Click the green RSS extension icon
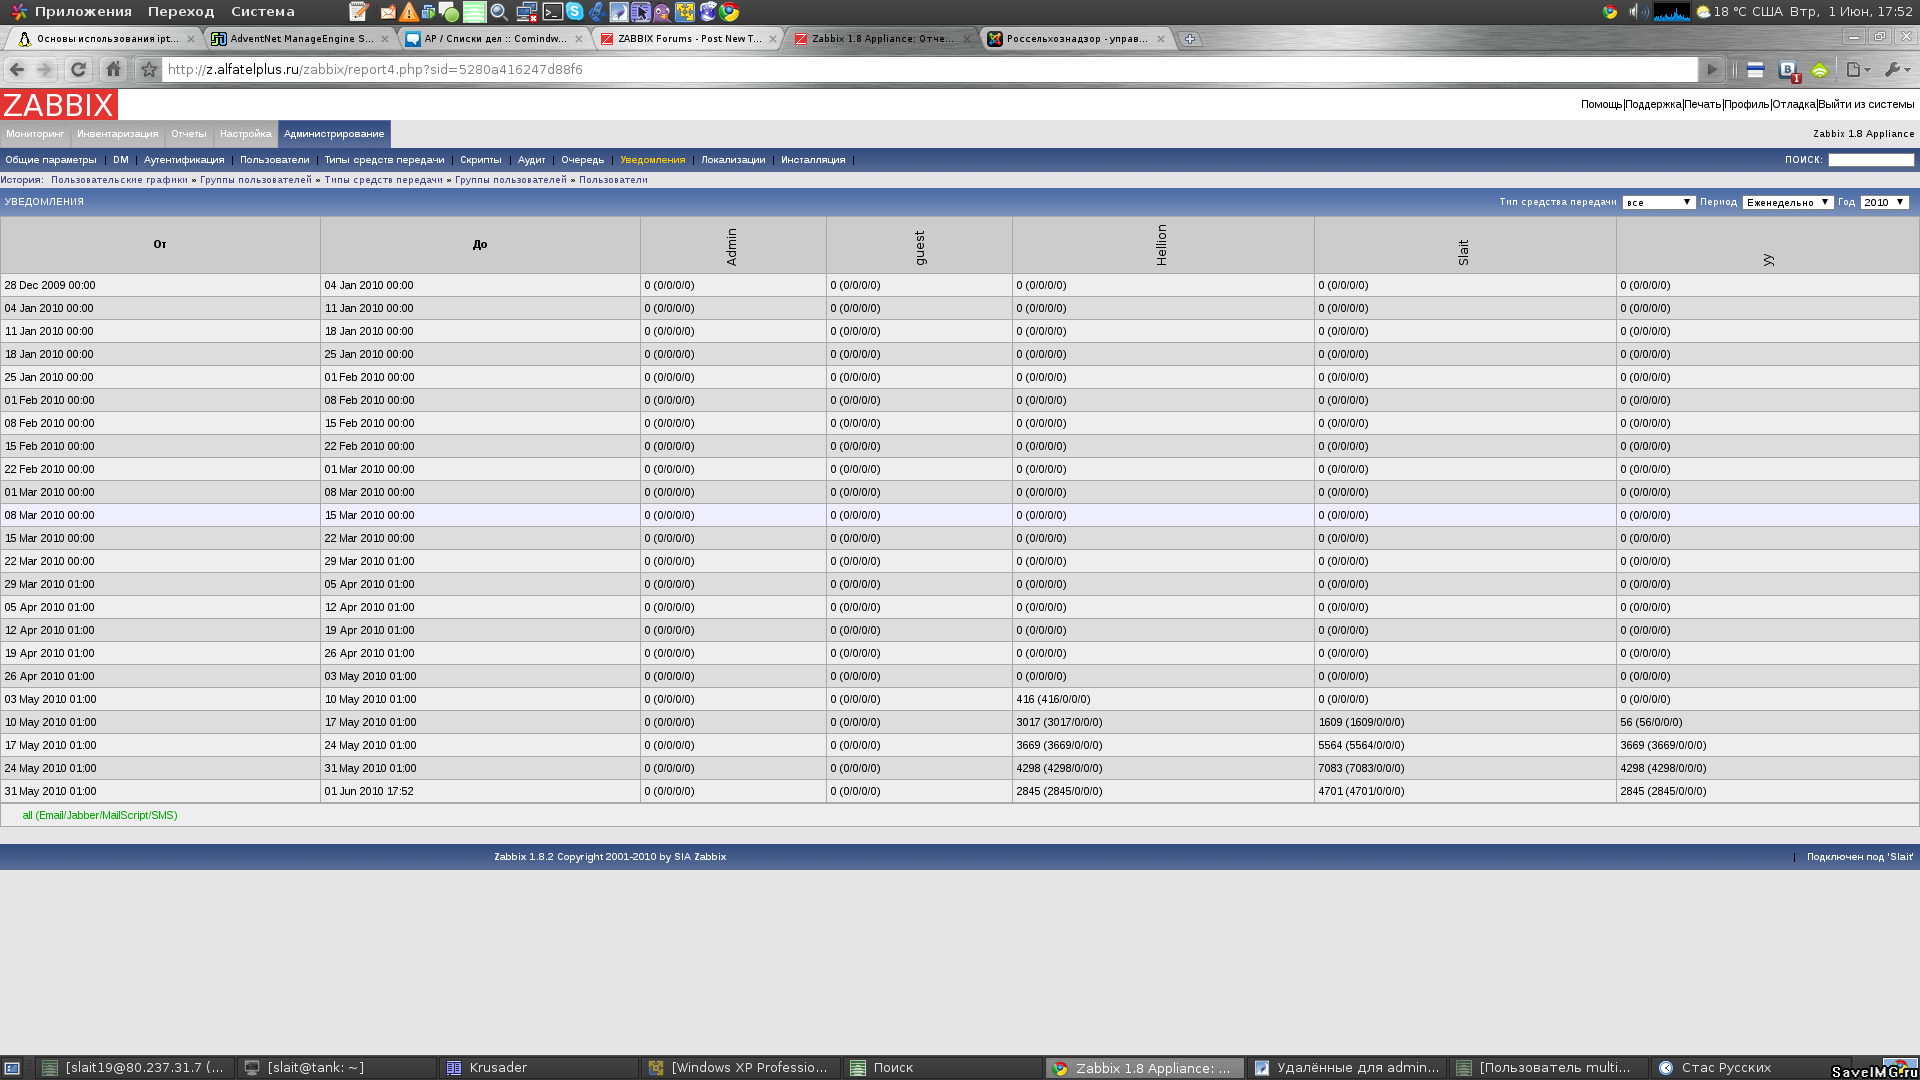The image size is (1920, 1080). [x=1820, y=69]
